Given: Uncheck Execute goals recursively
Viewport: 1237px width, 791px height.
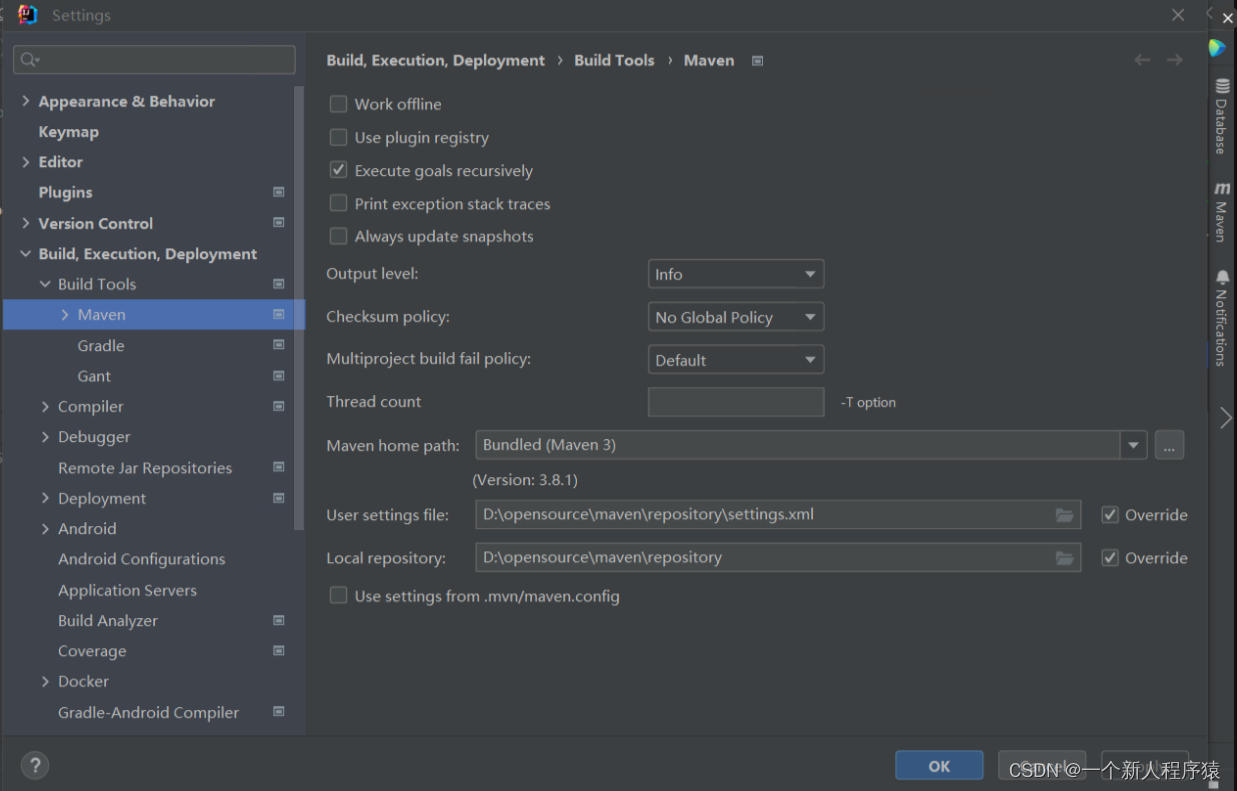Looking at the screenshot, I should click(339, 170).
